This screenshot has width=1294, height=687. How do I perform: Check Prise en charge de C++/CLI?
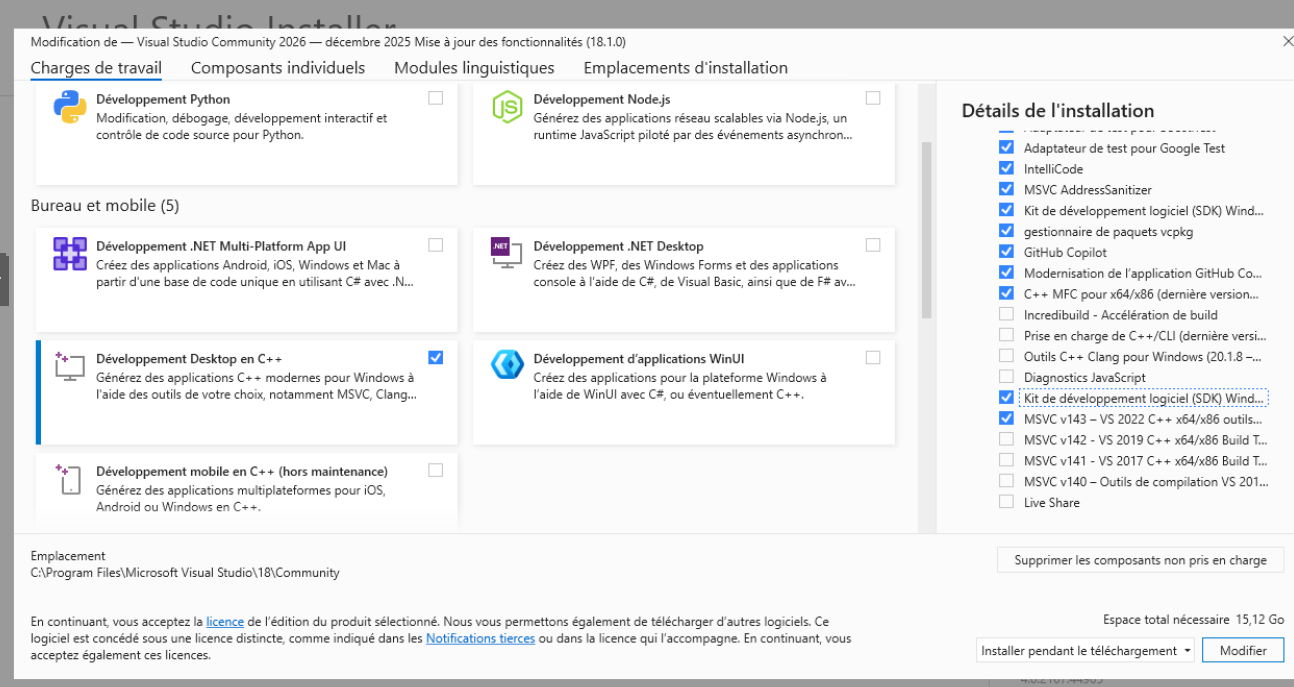(1006, 335)
